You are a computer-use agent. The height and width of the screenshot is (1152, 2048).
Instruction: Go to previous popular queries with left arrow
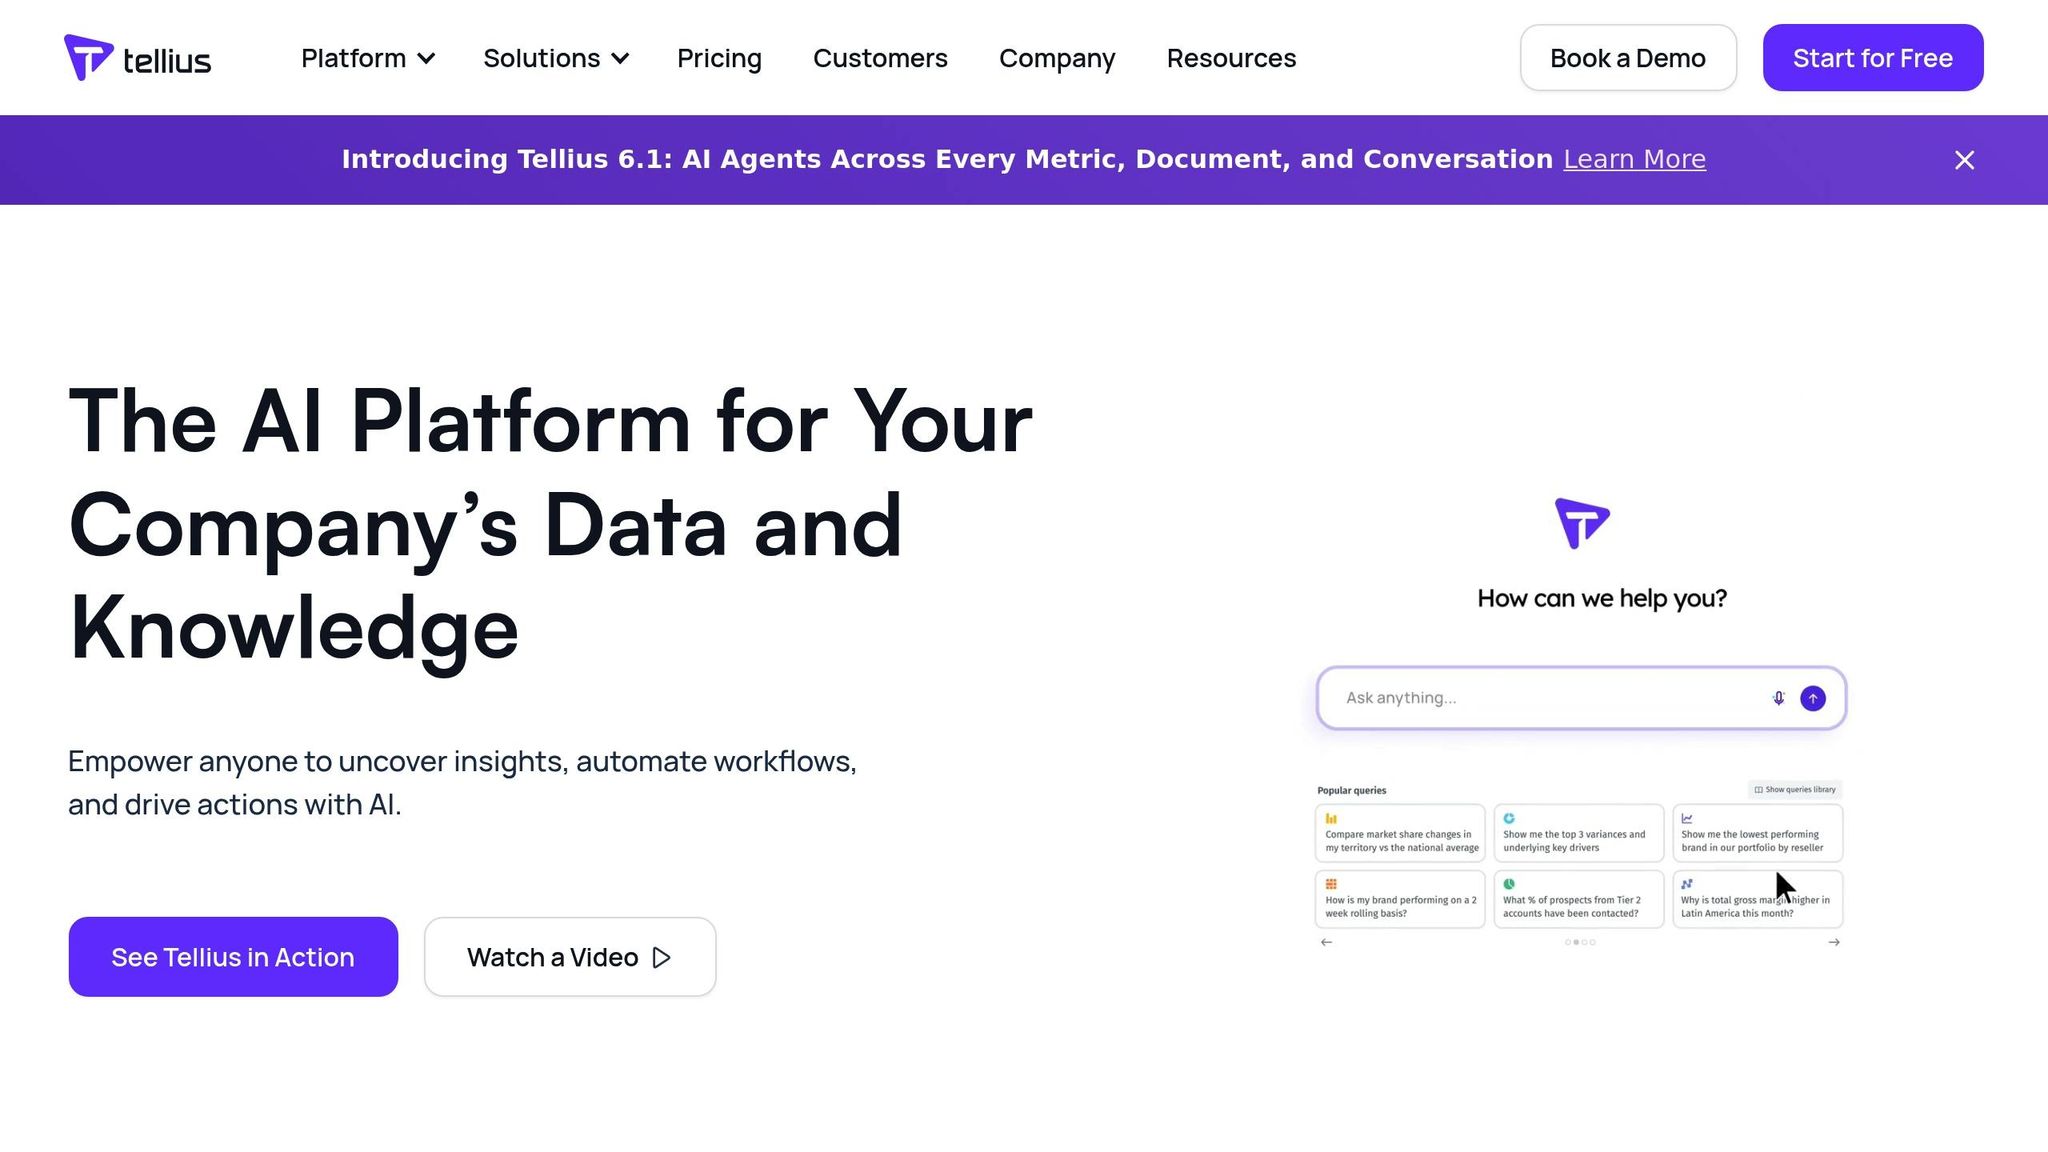(x=1326, y=942)
